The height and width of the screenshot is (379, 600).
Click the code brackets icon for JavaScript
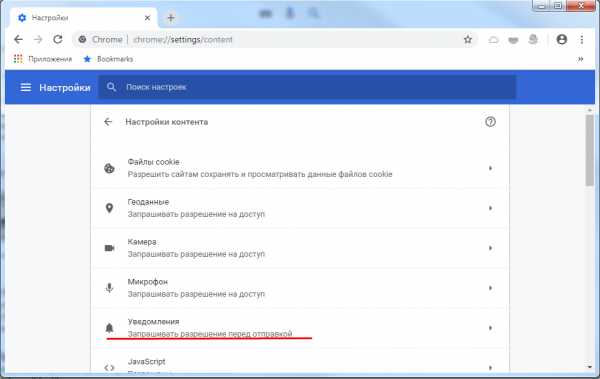pos(109,368)
